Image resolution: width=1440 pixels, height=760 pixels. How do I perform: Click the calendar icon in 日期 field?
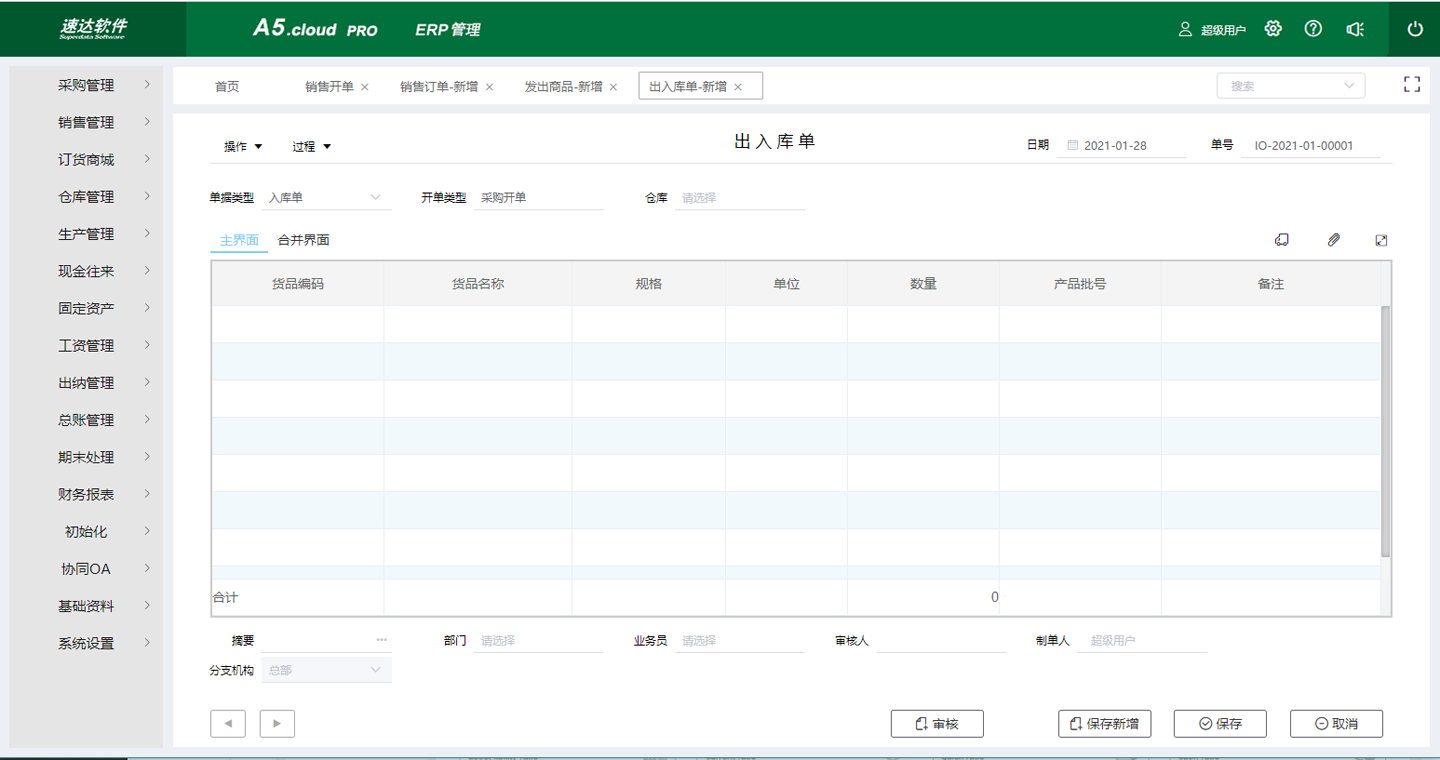pyautogui.click(x=1073, y=145)
